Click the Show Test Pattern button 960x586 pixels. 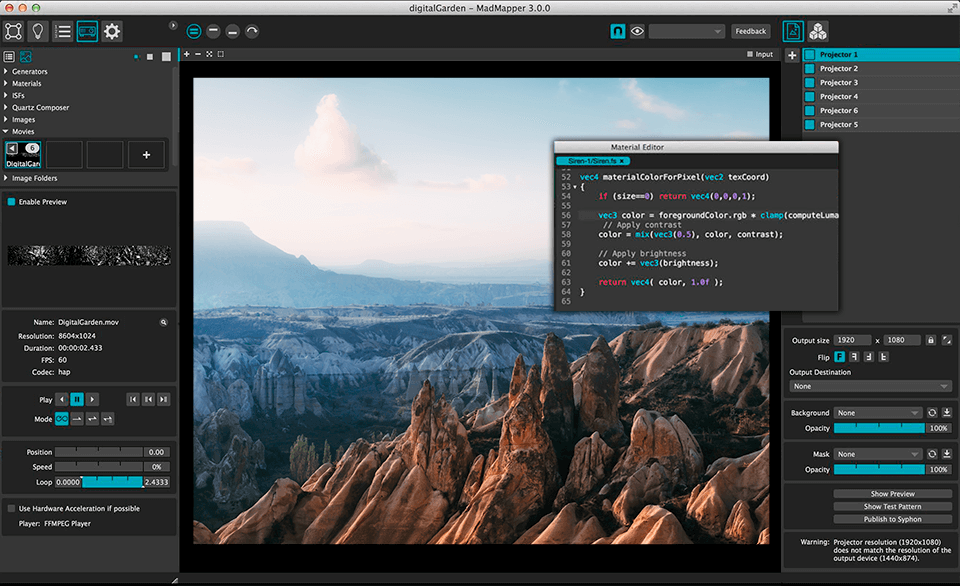(879, 506)
